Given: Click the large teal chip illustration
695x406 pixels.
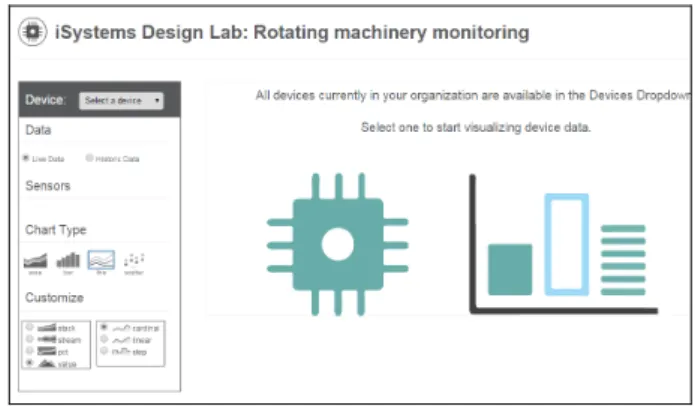Looking at the screenshot, I should click(338, 244).
